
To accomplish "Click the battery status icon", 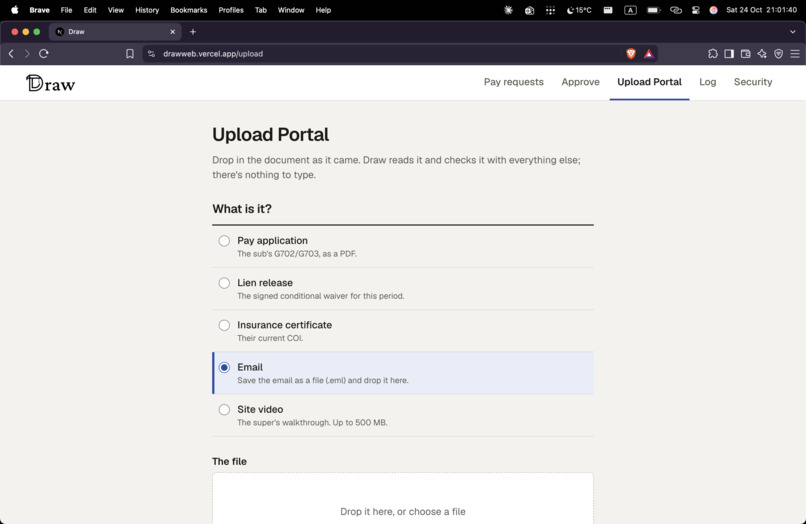I will click(x=653, y=10).
